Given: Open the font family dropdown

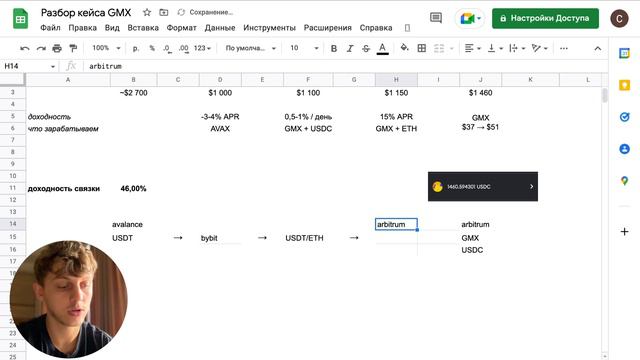Looking at the screenshot, I should (x=251, y=48).
